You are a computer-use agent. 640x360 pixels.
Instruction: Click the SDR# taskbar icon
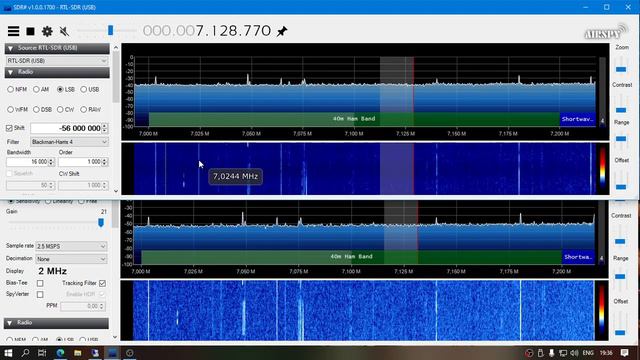(x=112, y=353)
